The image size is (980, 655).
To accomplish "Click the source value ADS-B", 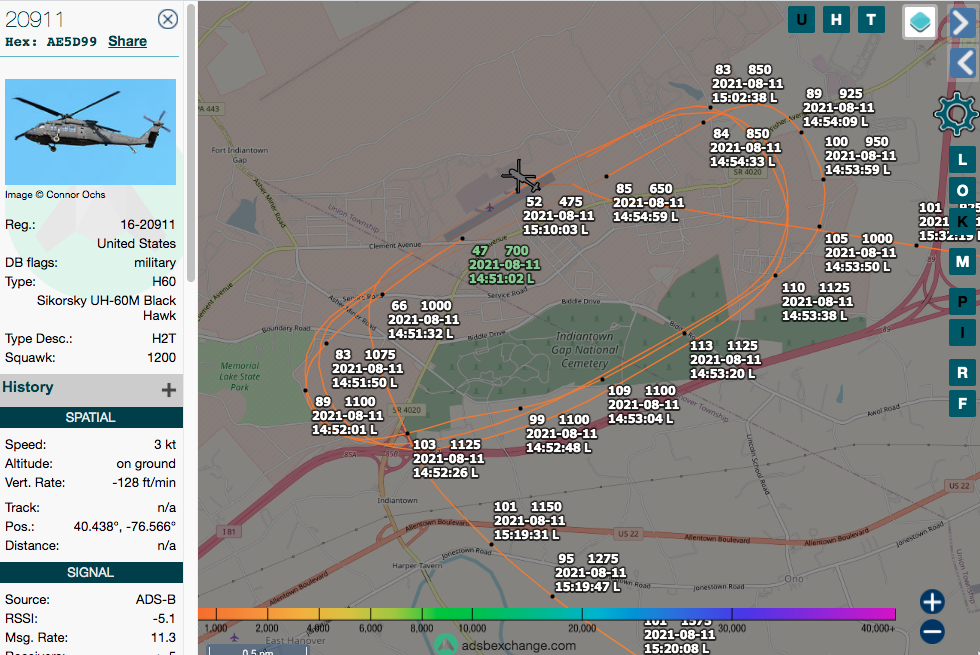I will pos(156,599).
